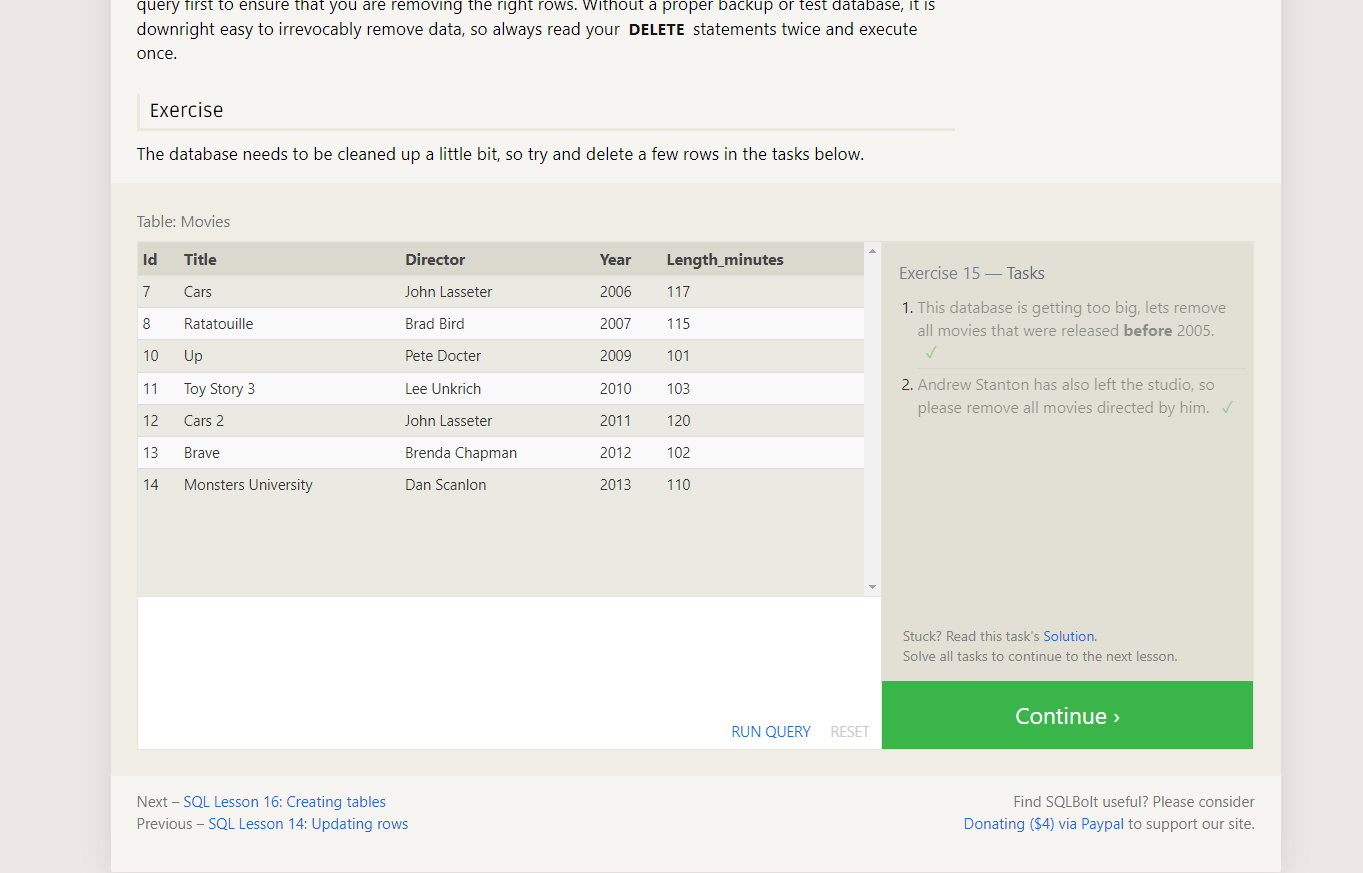Image resolution: width=1363 pixels, height=873 pixels.
Task: Click the checkmark next to task 1
Action: 931,352
